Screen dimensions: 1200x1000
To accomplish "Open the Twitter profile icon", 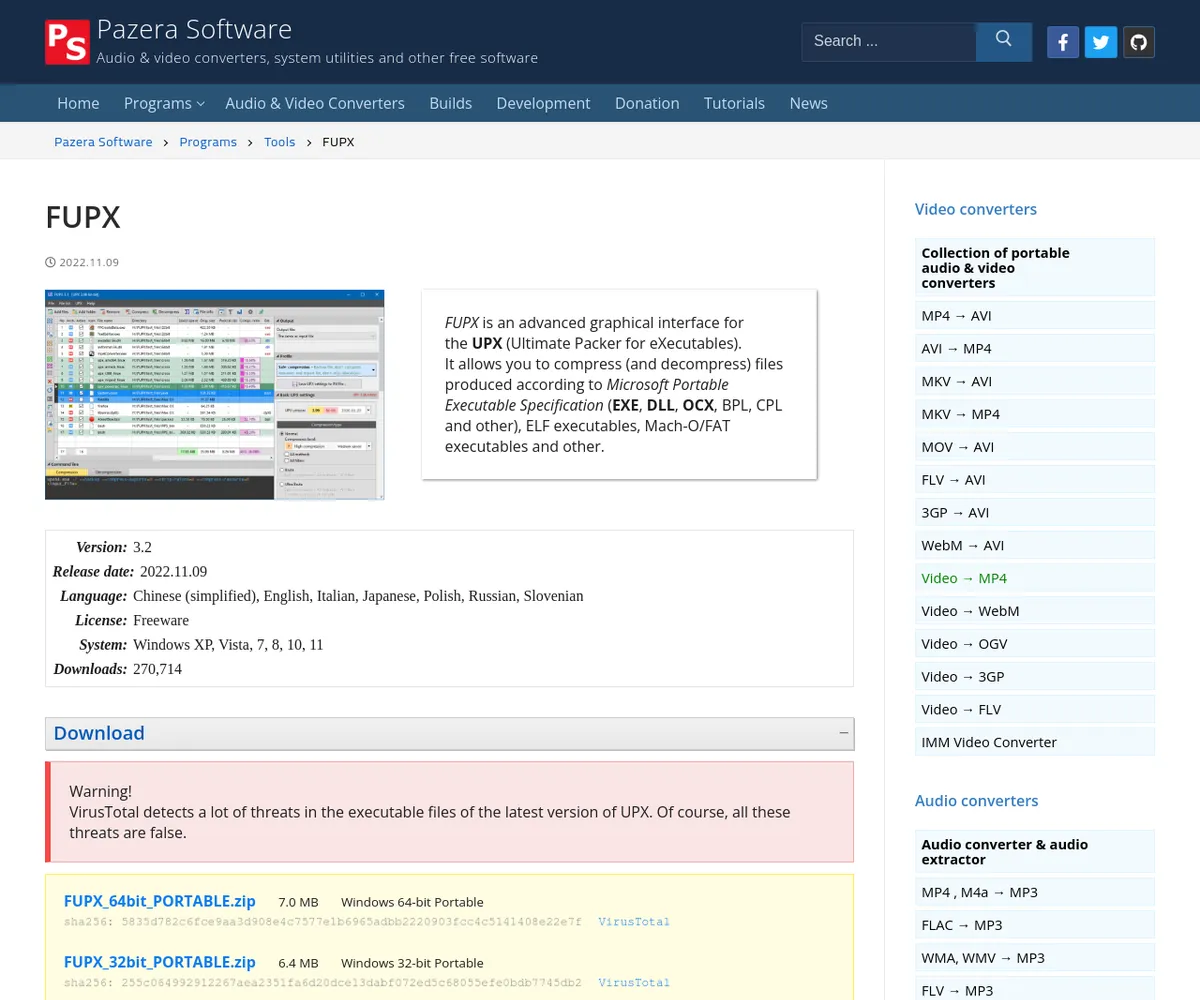I will click(1100, 42).
